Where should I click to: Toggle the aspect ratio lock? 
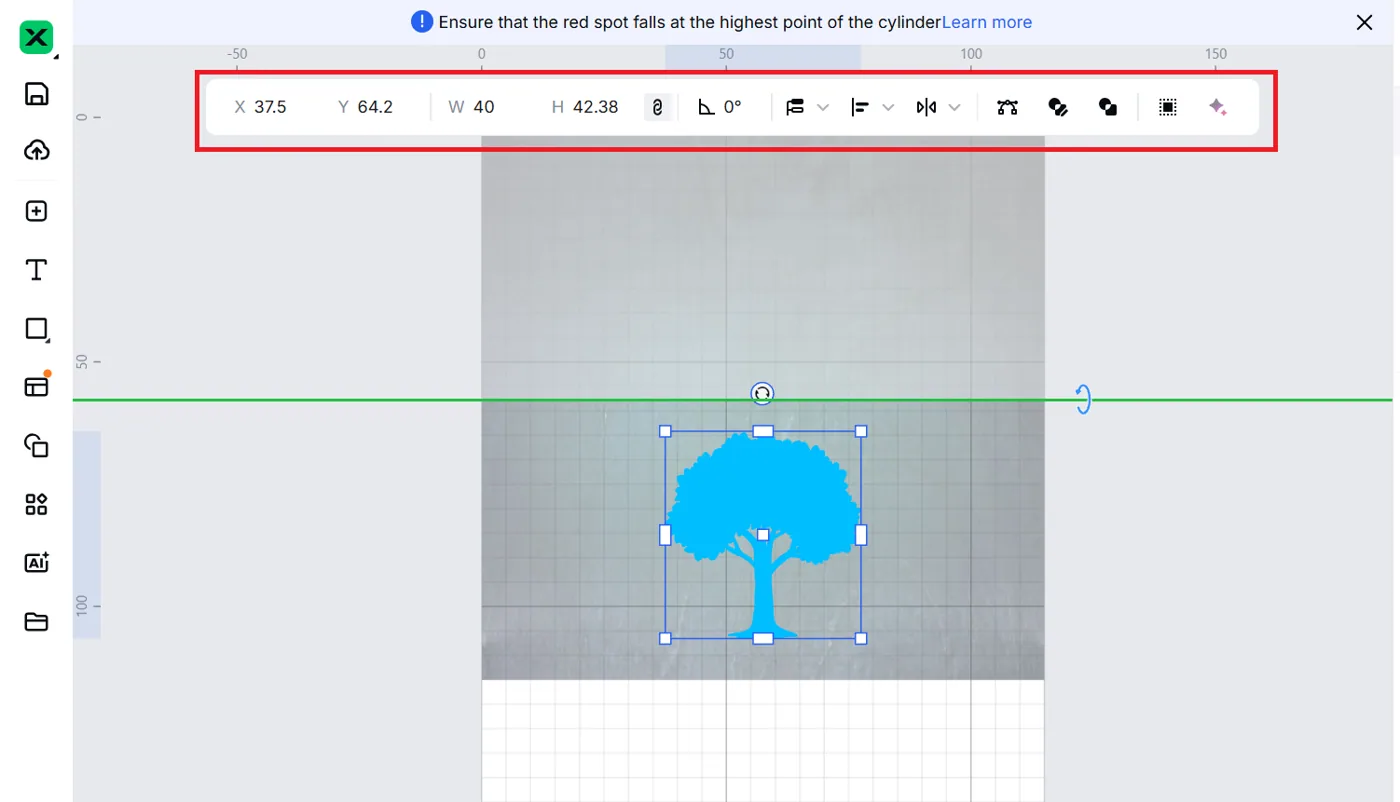tap(657, 107)
